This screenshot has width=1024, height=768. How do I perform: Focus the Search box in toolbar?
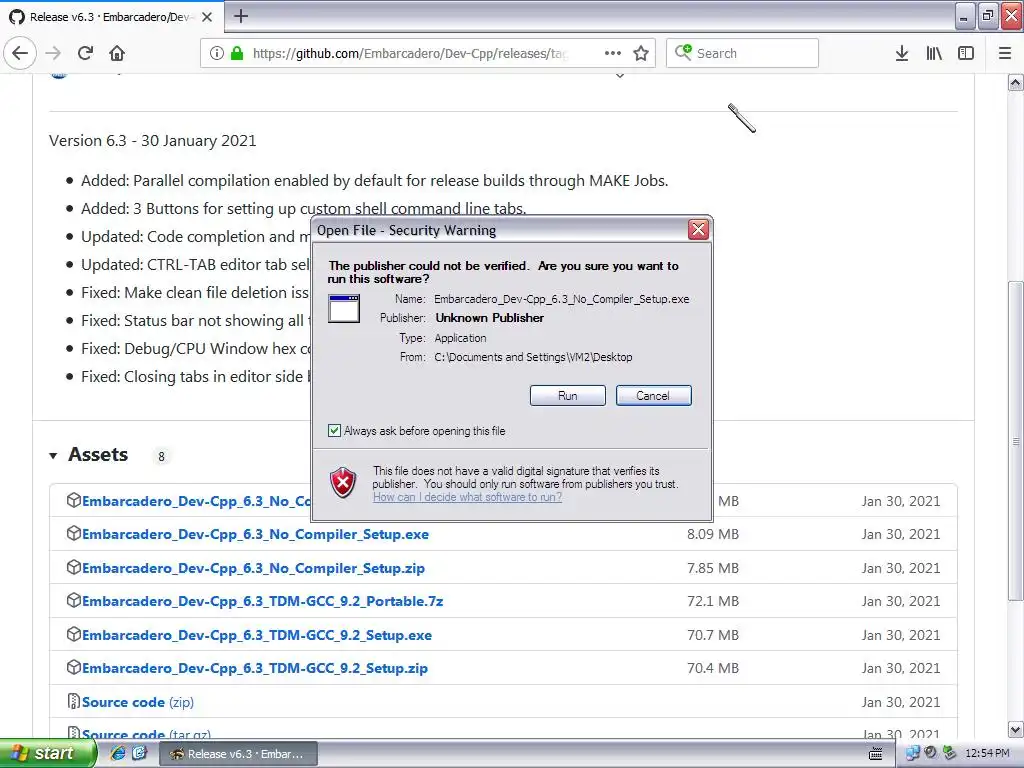(742, 53)
